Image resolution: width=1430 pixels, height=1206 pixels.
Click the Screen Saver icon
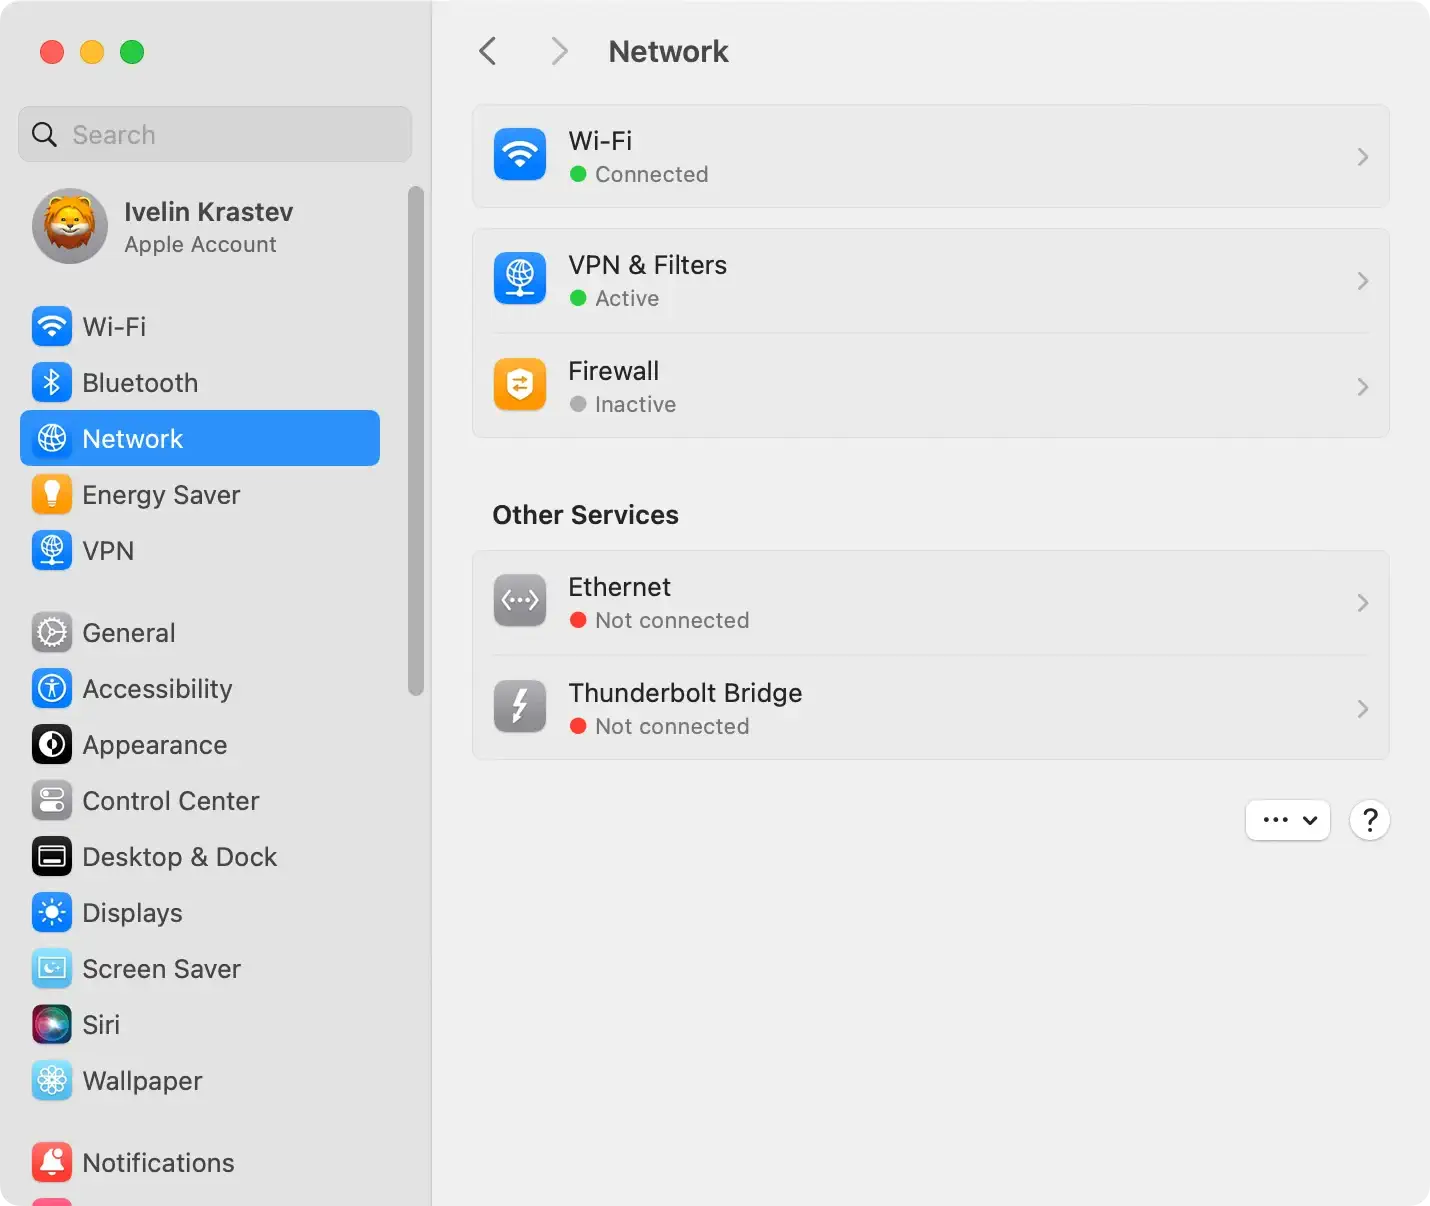[52, 968]
